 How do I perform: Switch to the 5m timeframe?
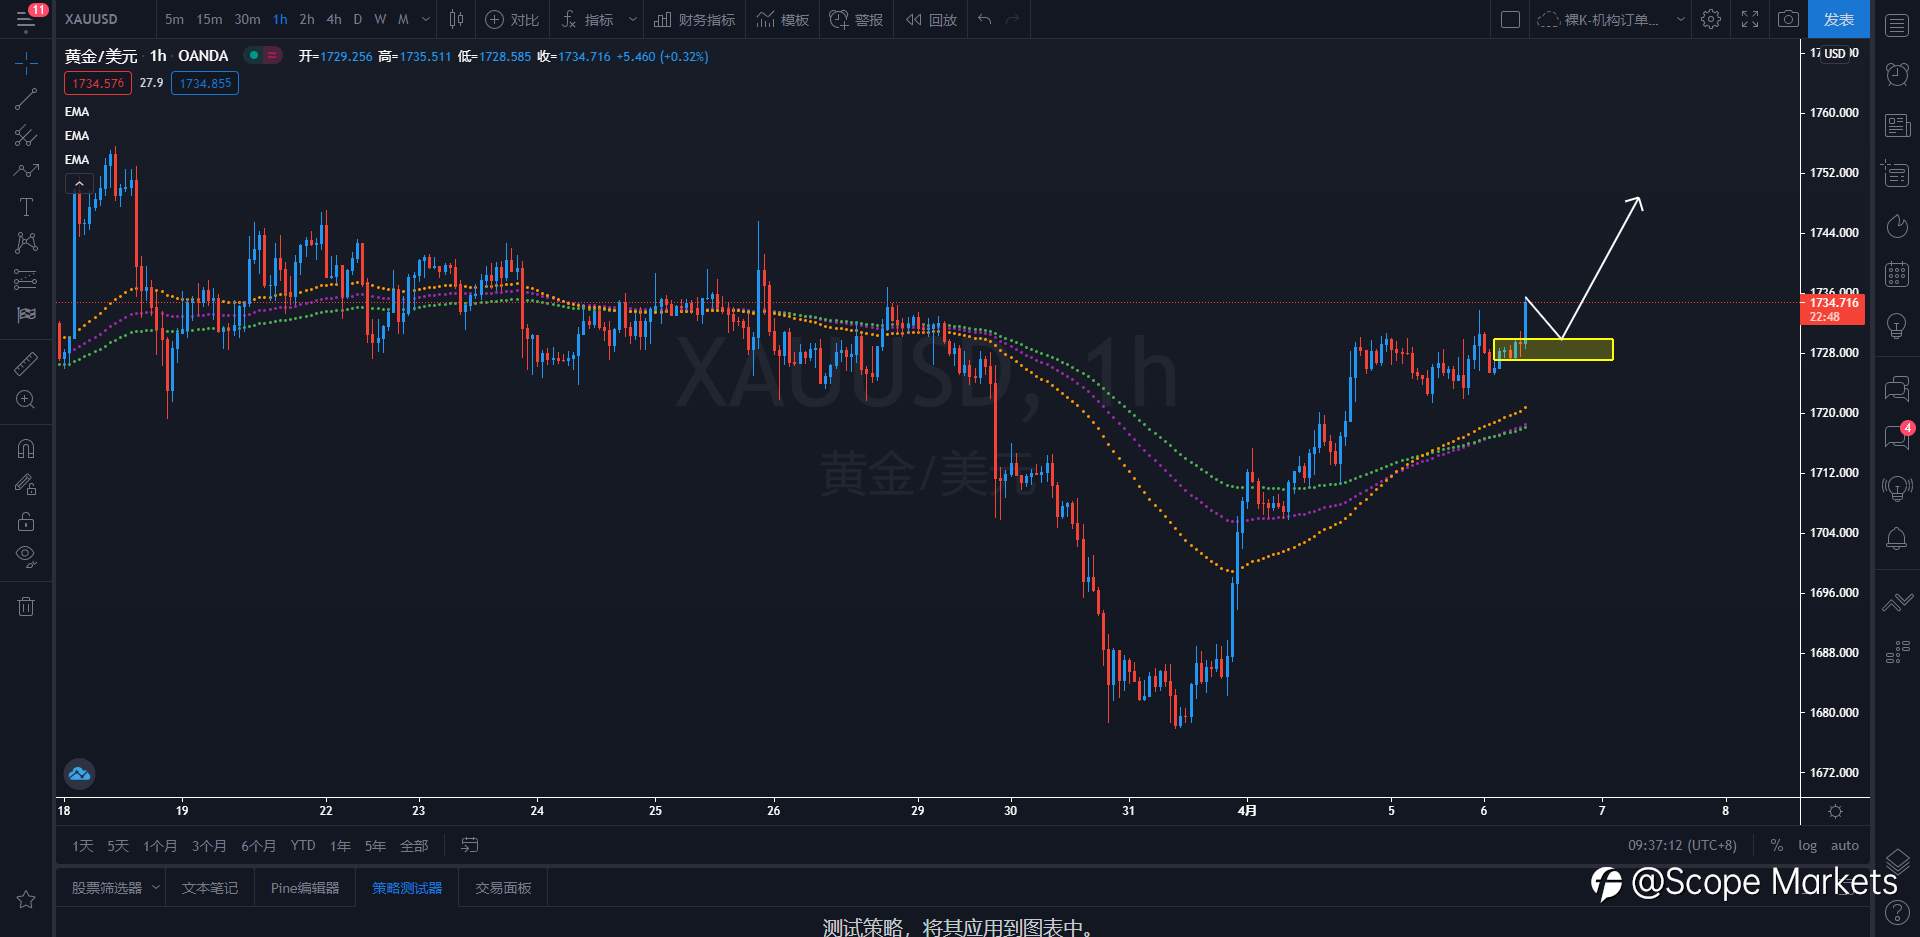(174, 19)
